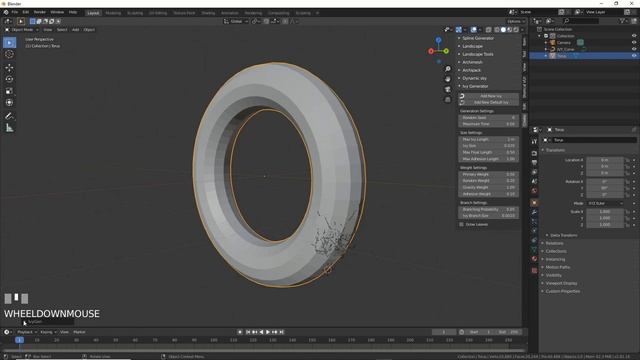
Task: Click the Blender logo menu icon
Action: coord(6,12)
